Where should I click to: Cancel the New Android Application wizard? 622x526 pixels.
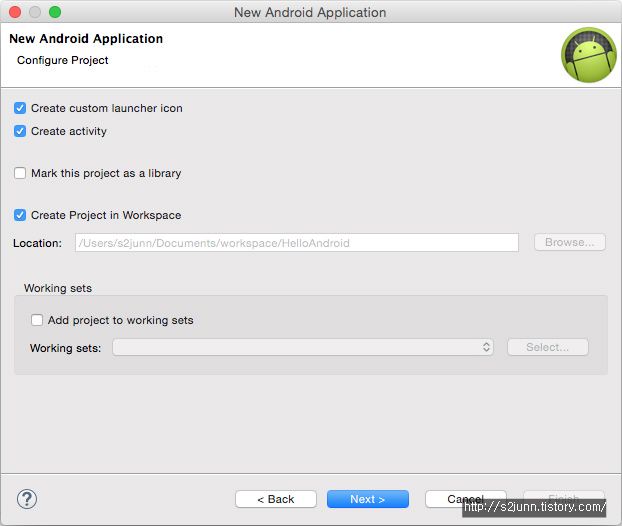click(465, 499)
